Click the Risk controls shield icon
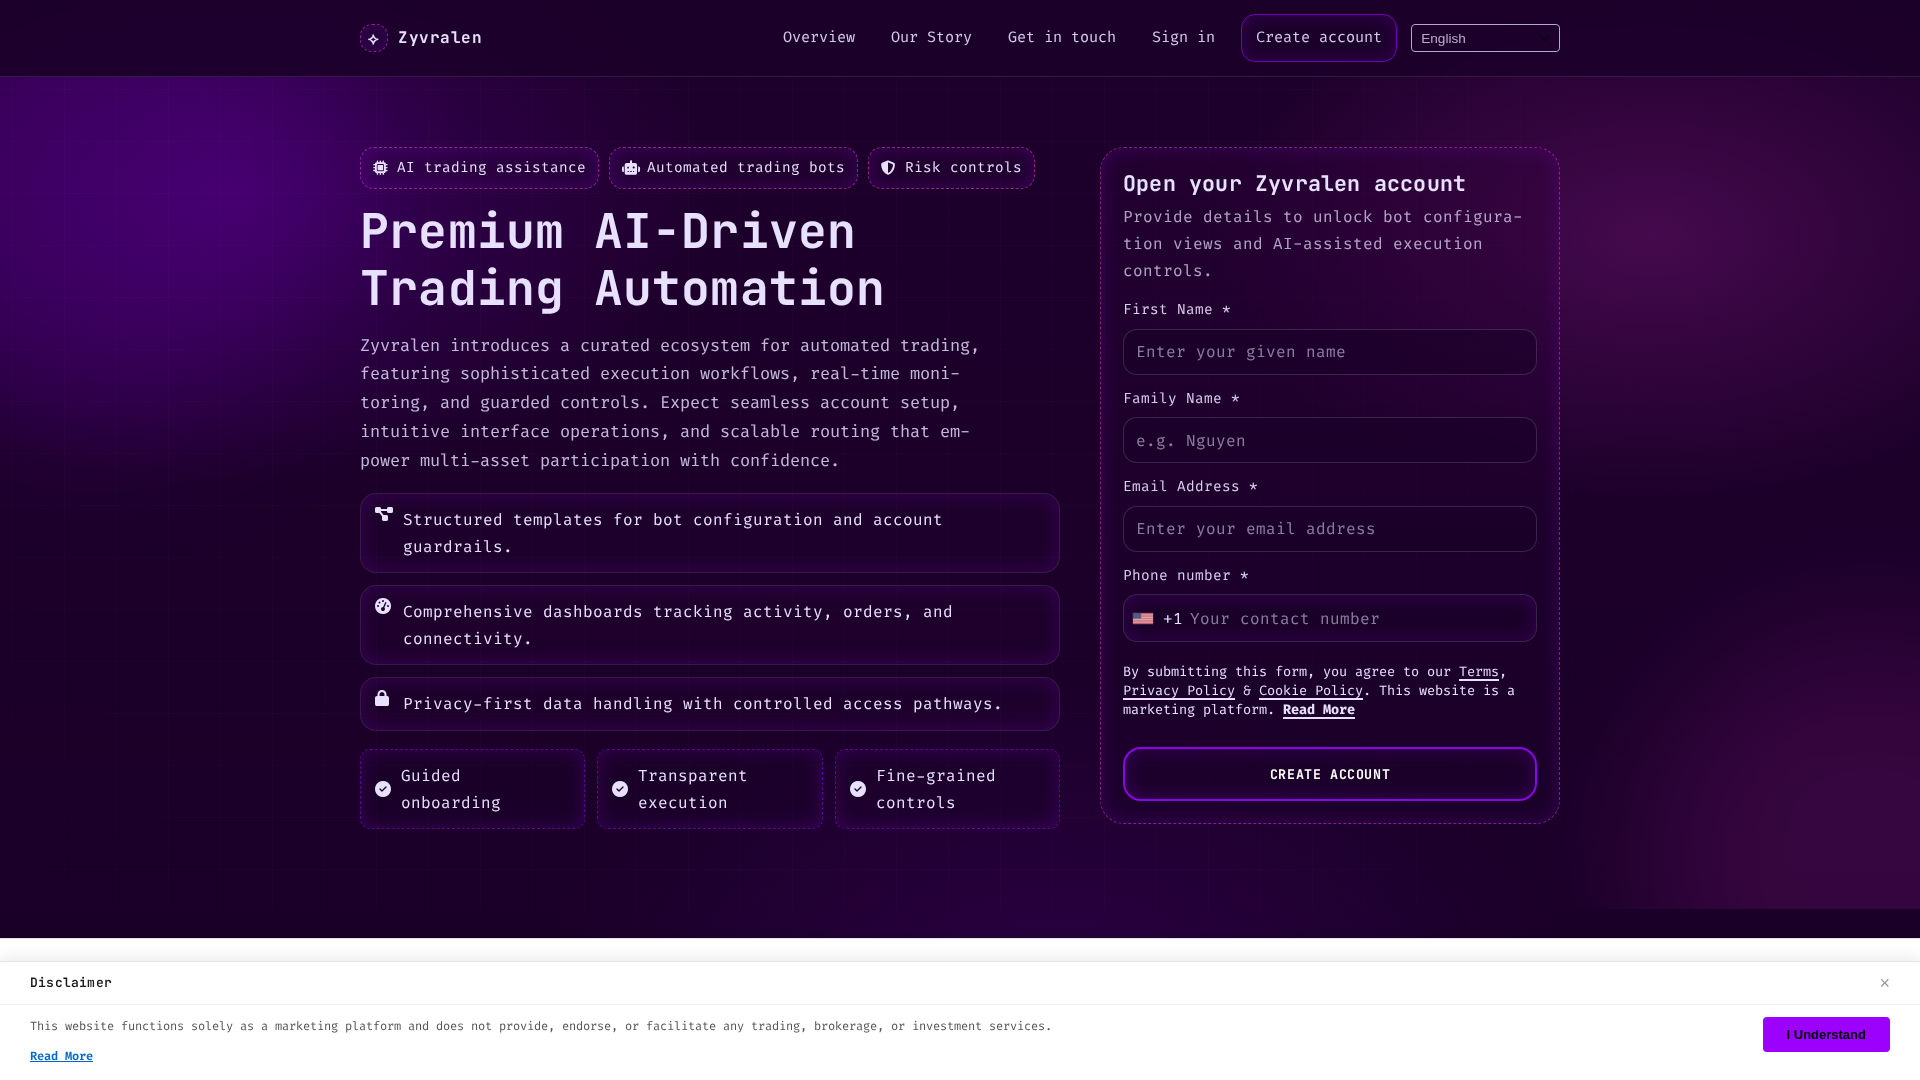 tap(888, 168)
